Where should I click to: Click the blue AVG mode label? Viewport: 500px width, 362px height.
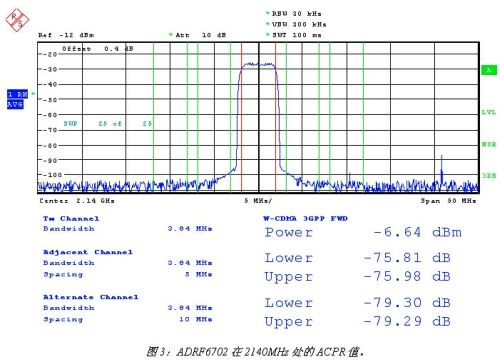[15, 104]
